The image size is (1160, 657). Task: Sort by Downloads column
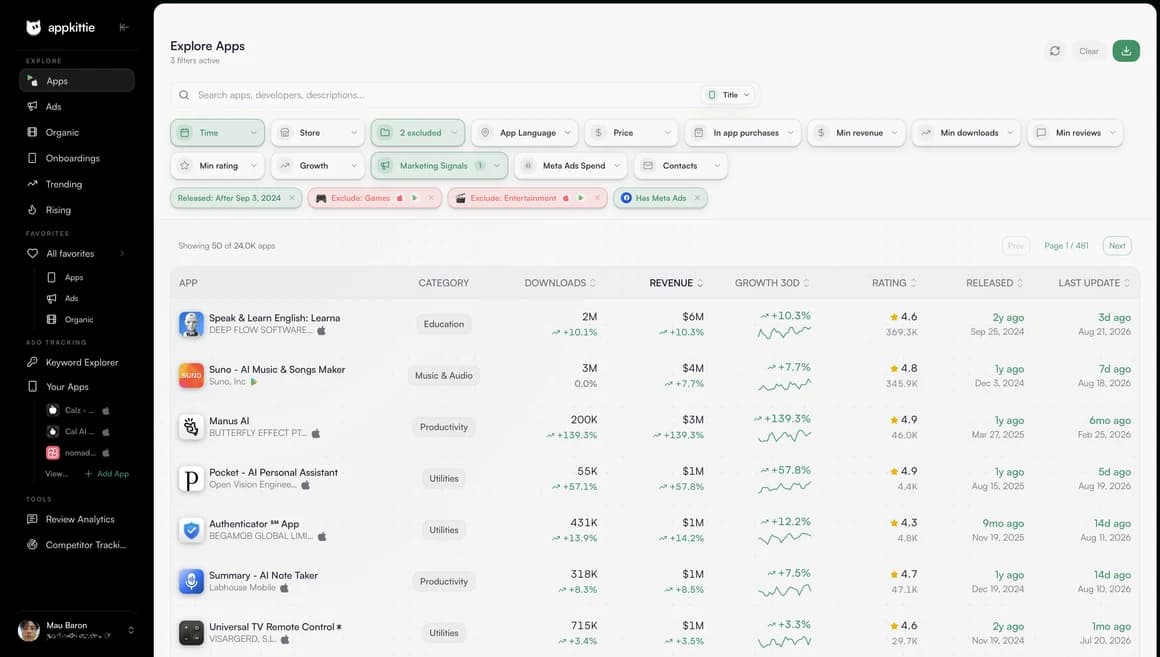[560, 283]
